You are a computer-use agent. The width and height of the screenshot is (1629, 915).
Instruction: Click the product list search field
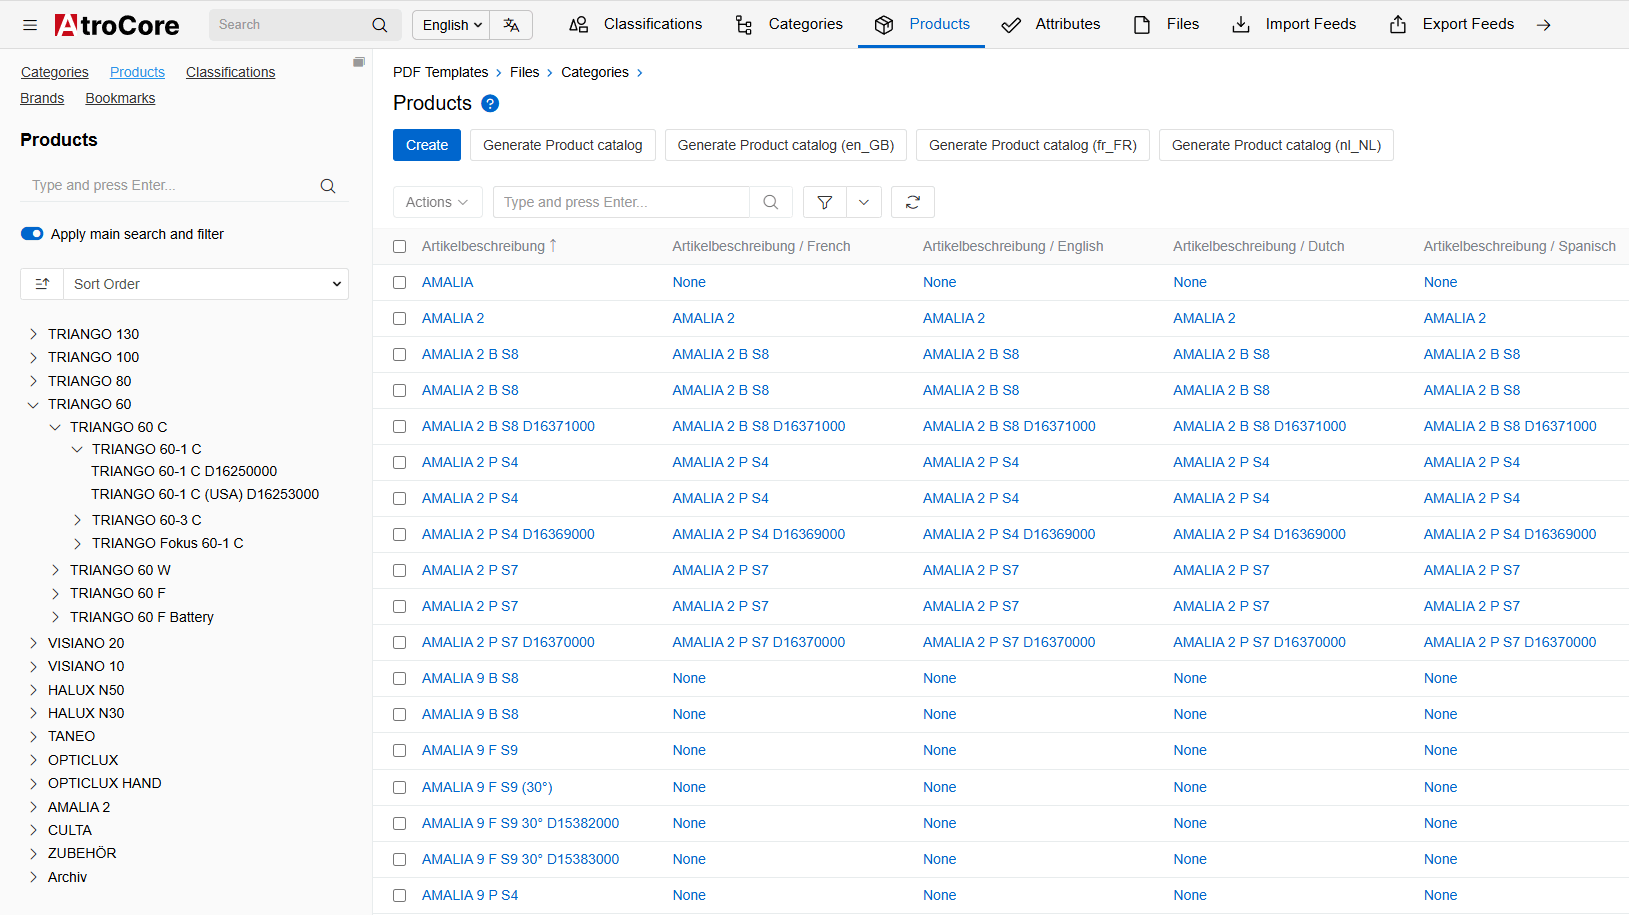(x=621, y=202)
